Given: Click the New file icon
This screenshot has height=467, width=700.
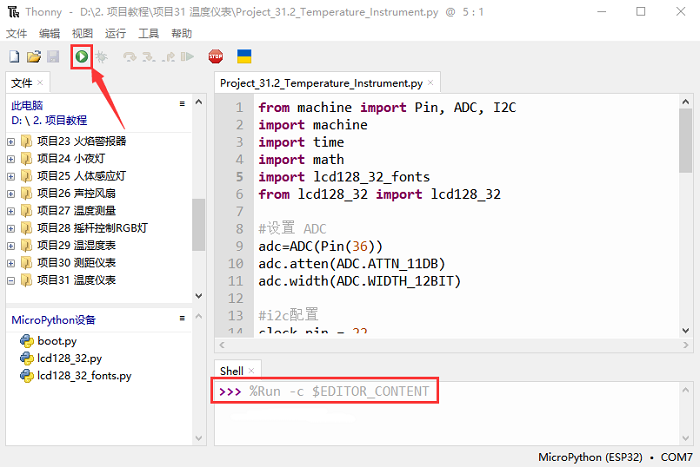Looking at the screenshot, I should click(x=14, y=56).
